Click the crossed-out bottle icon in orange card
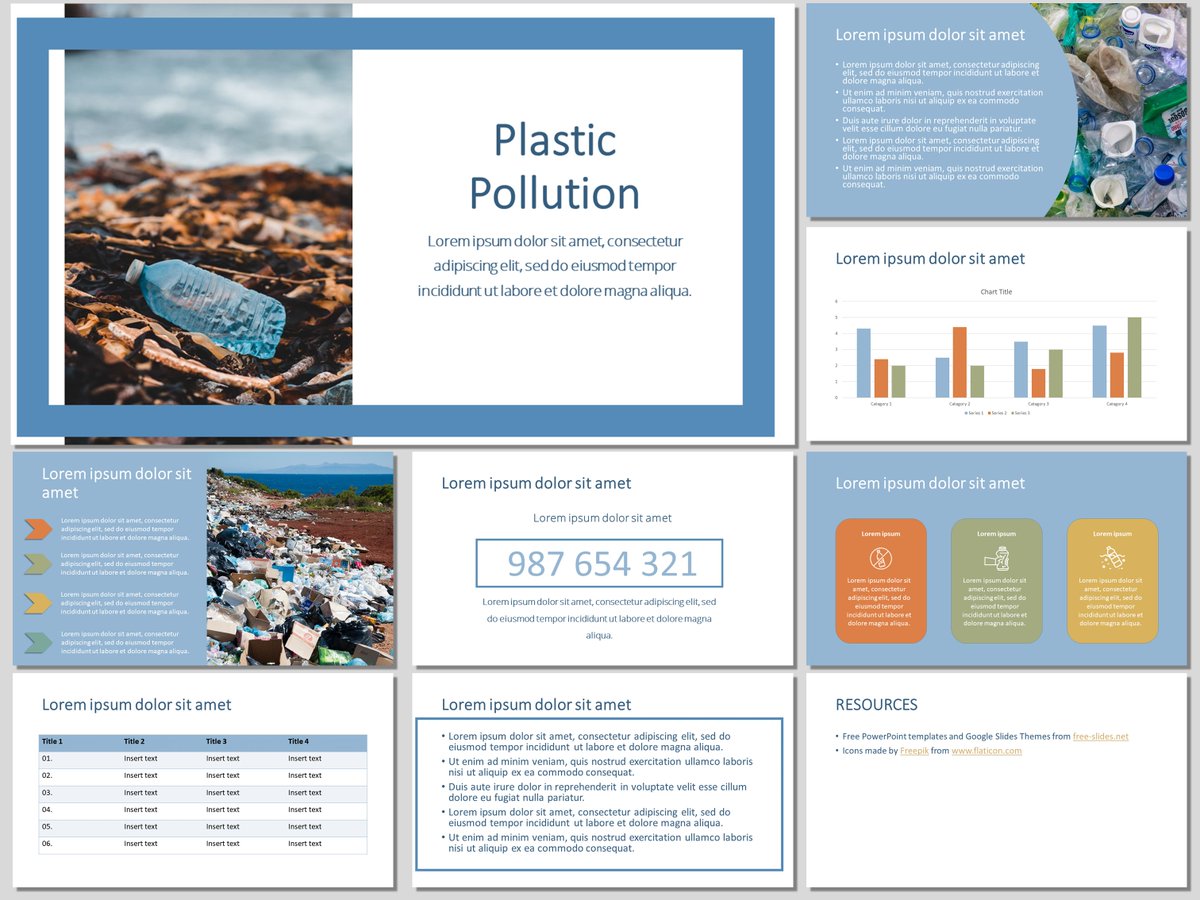 click(881, 558)
